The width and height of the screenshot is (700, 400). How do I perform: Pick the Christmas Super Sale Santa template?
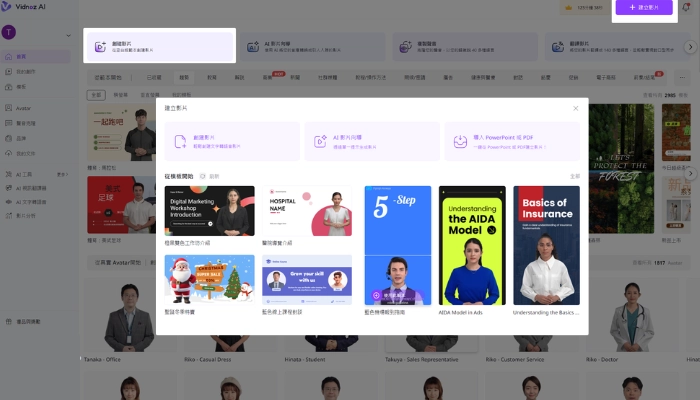[209, 280]
